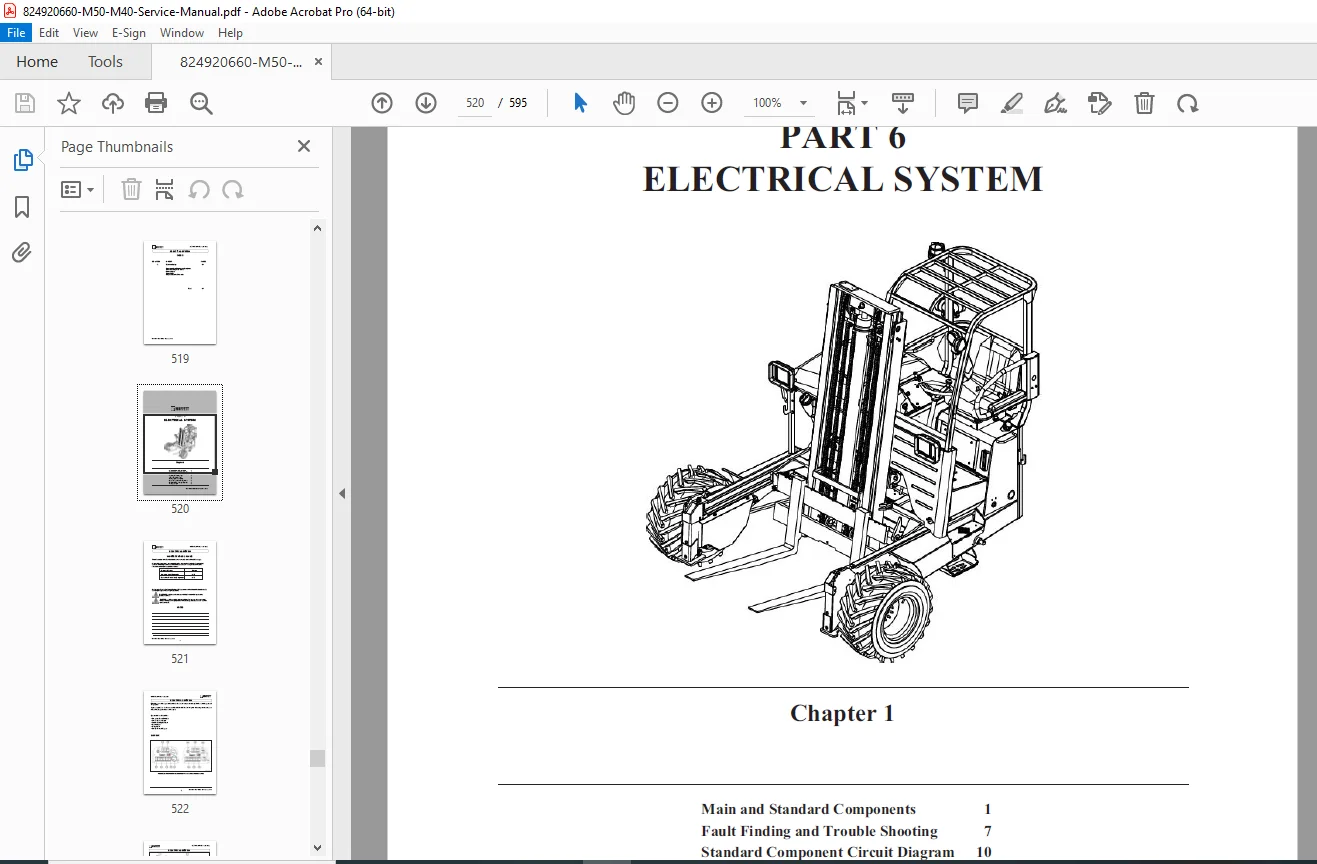Go to the next page with the down arrow
The width and height of the screenshot is (1317, 864).
426,103
